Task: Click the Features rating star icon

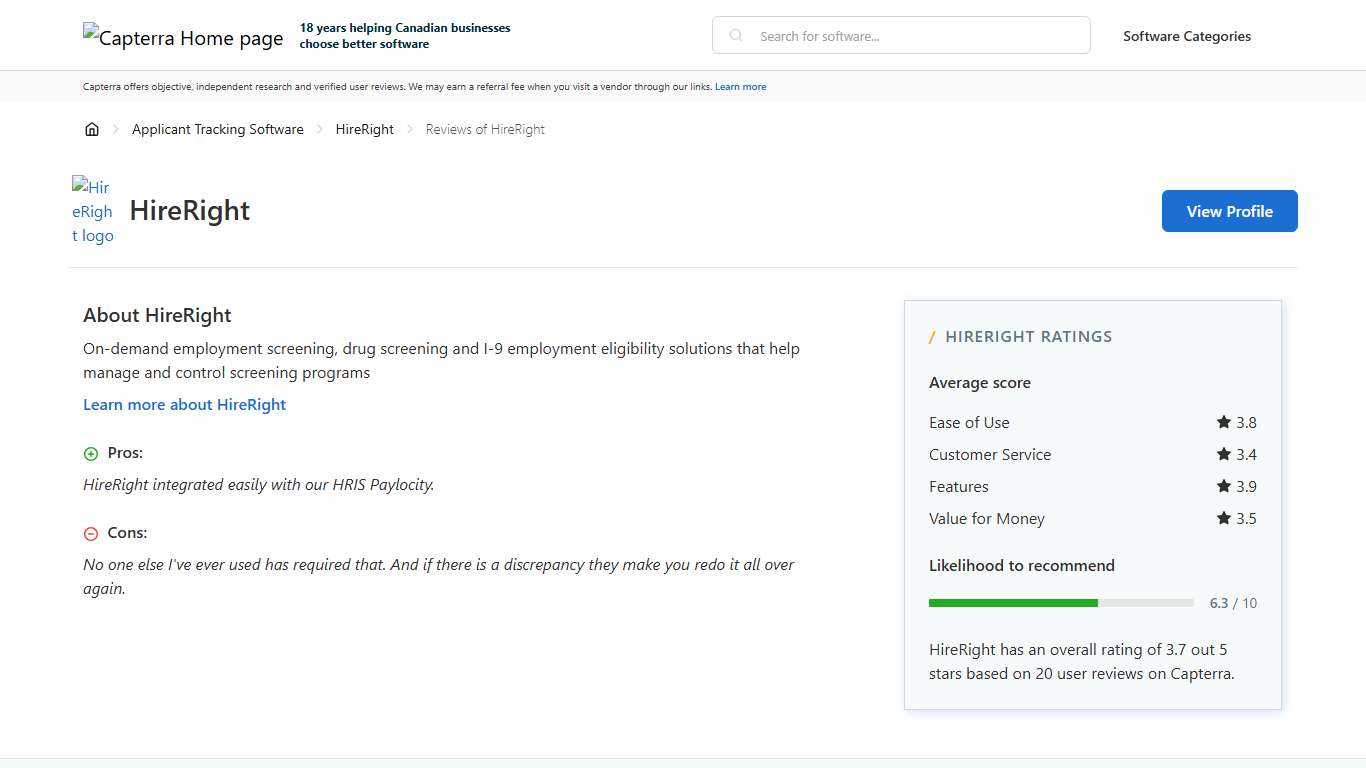Action: pos(1223,486)
